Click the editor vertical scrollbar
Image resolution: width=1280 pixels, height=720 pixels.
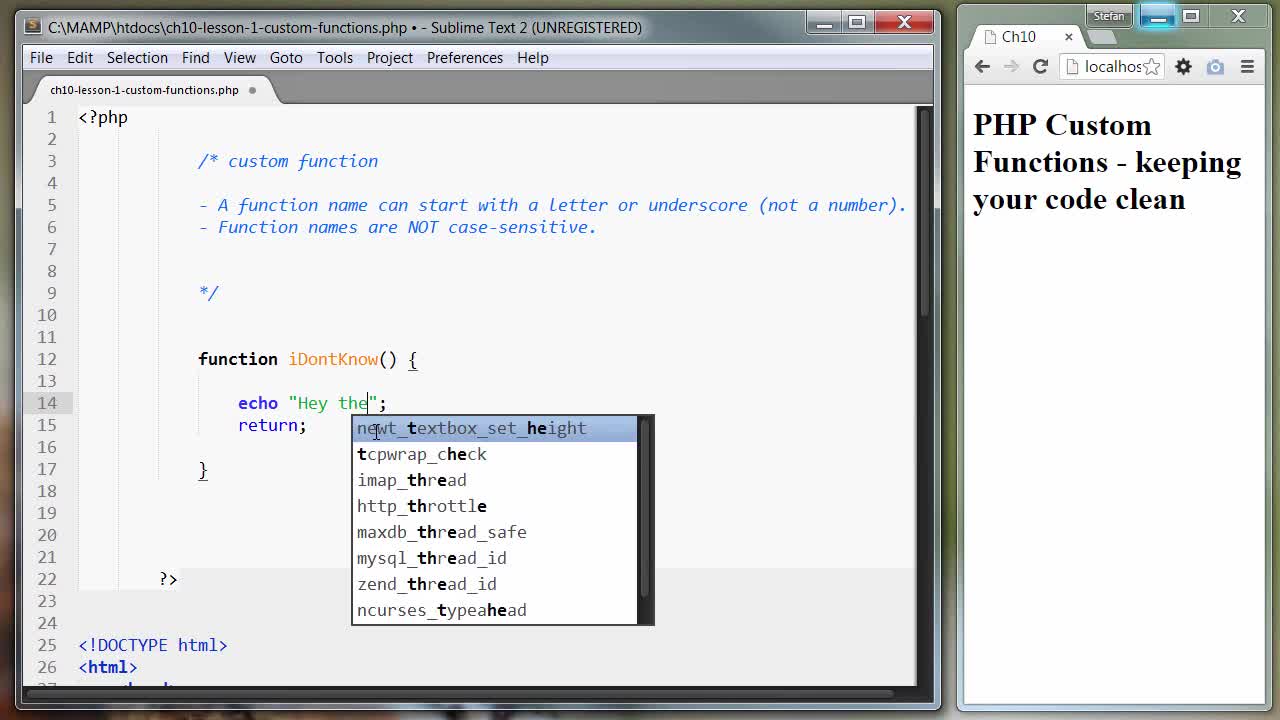(924, 215)
